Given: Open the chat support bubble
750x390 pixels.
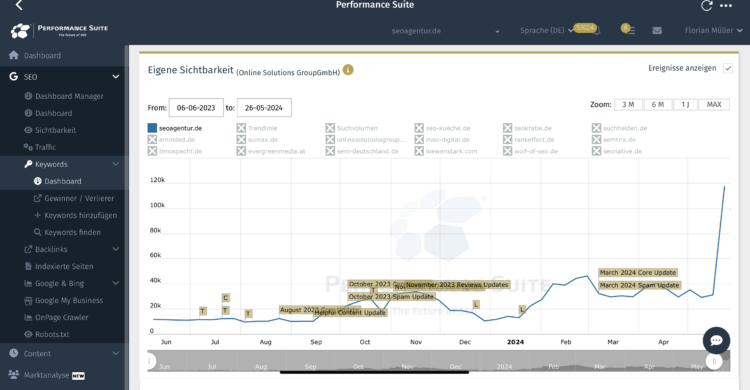Looking at the screenshot, I should point(716,340).
